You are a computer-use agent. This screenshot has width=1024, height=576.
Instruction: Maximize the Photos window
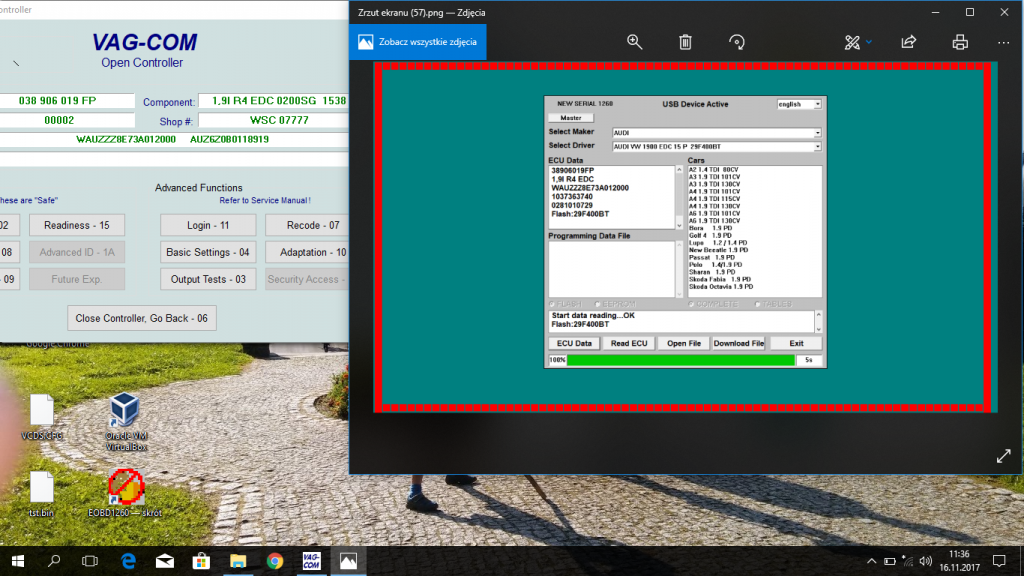click(970, 12)
